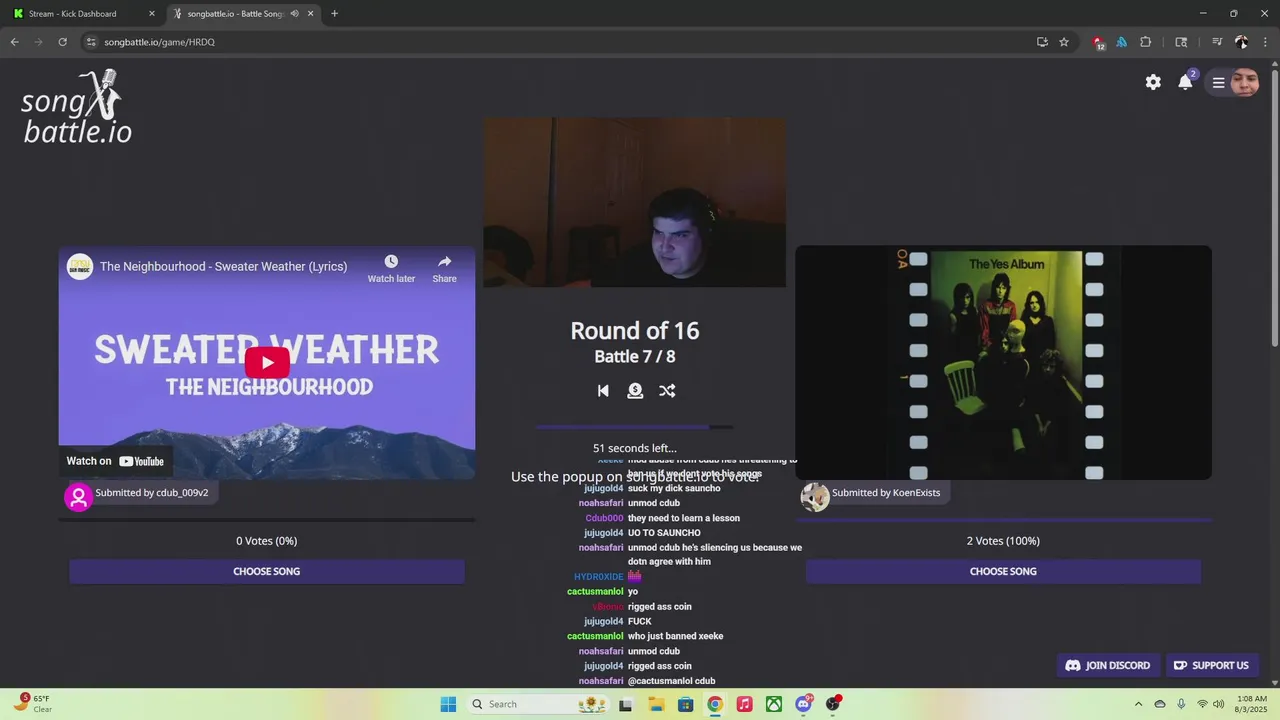View site information icon
1280x720 pixels.
click(91, 42)
